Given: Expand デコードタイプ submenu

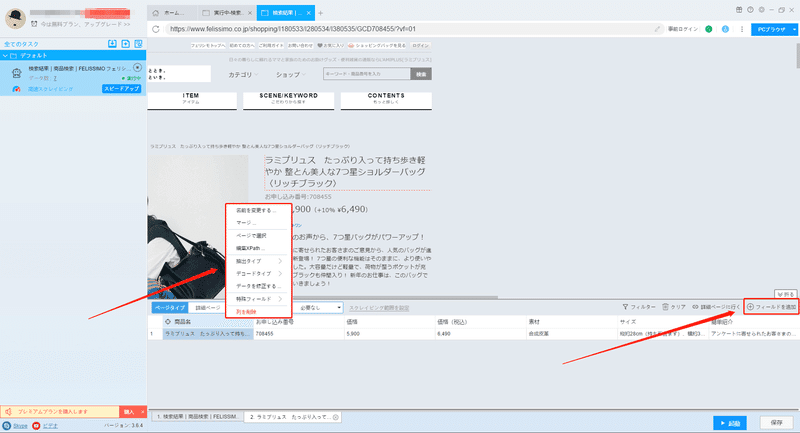Looking at the screenshot, I should [280, 273].
